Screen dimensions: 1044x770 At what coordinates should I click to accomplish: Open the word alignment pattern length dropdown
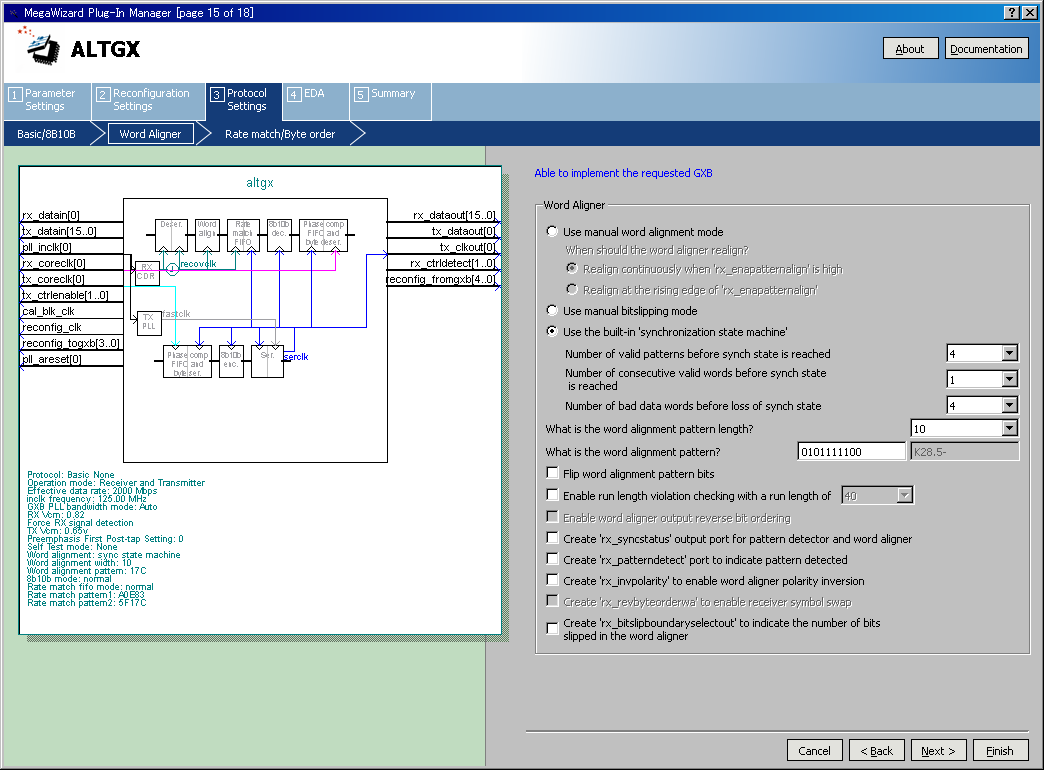point(1009,428)
